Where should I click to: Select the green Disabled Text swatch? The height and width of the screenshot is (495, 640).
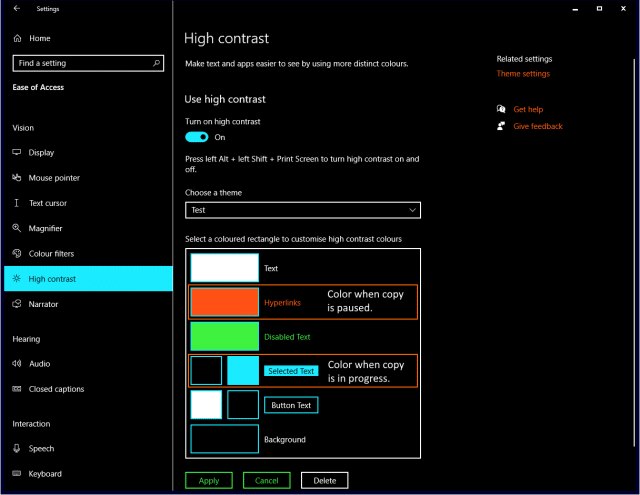click(224, 336)
